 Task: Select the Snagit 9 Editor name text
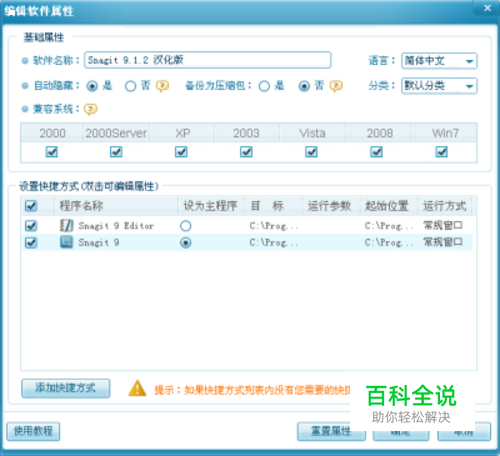116,226
